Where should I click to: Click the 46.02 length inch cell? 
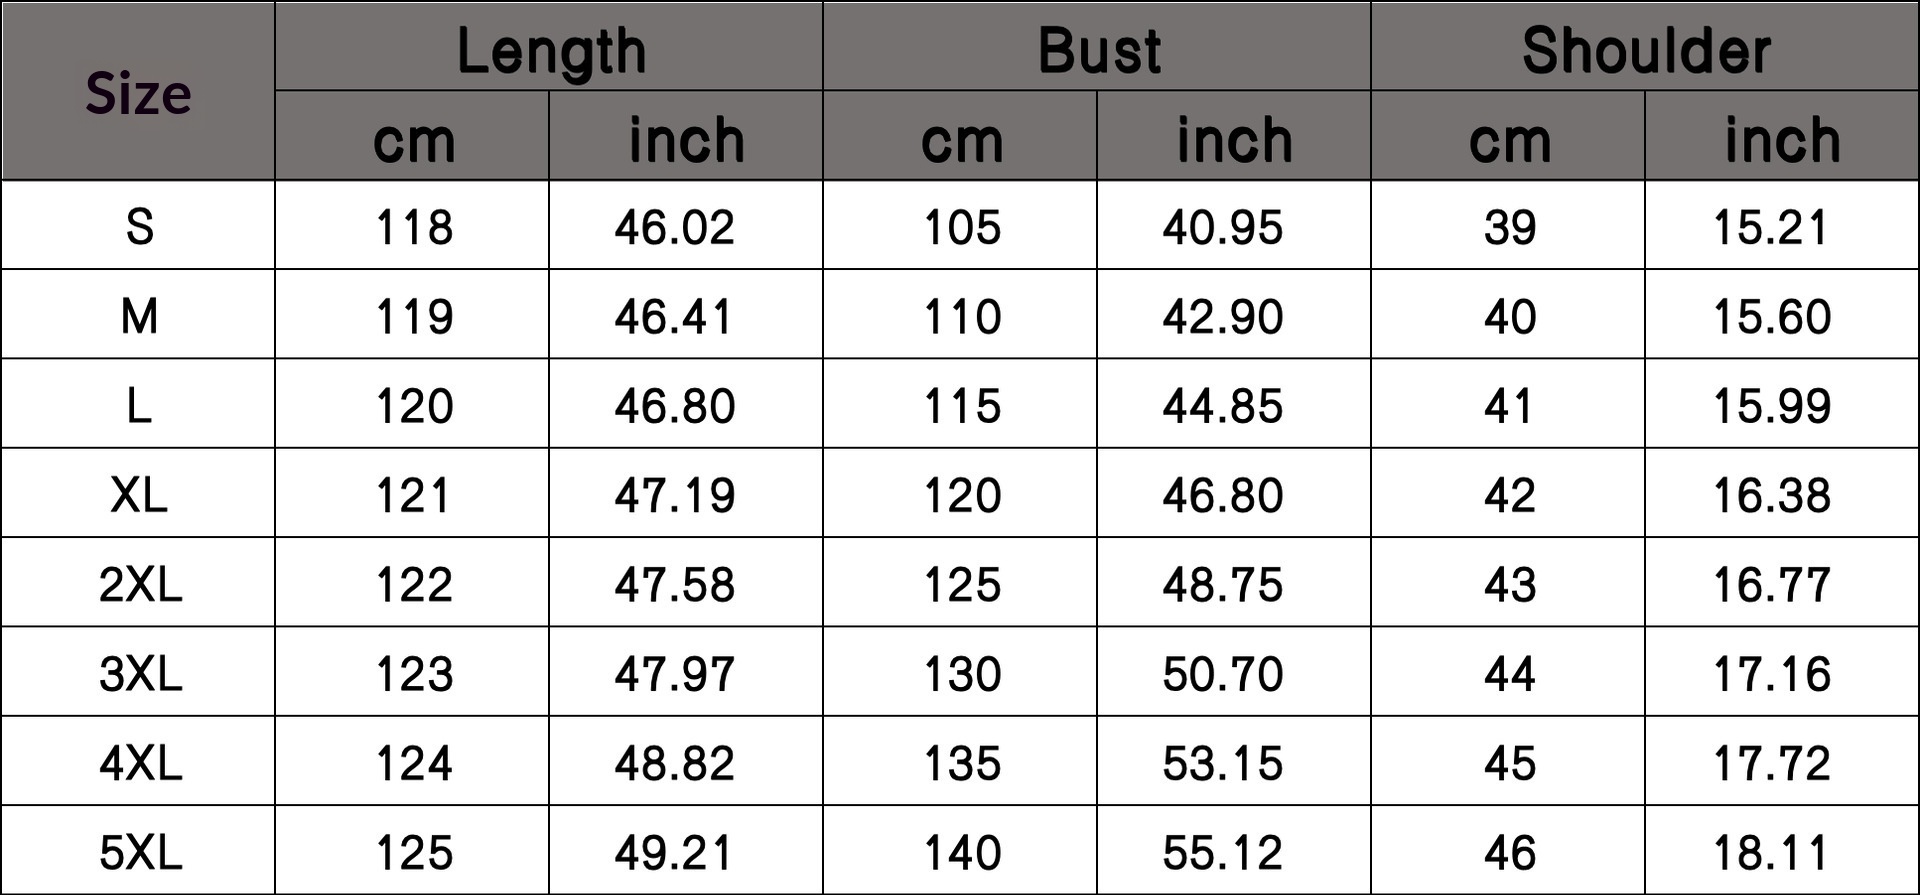[x=674, y=227]
